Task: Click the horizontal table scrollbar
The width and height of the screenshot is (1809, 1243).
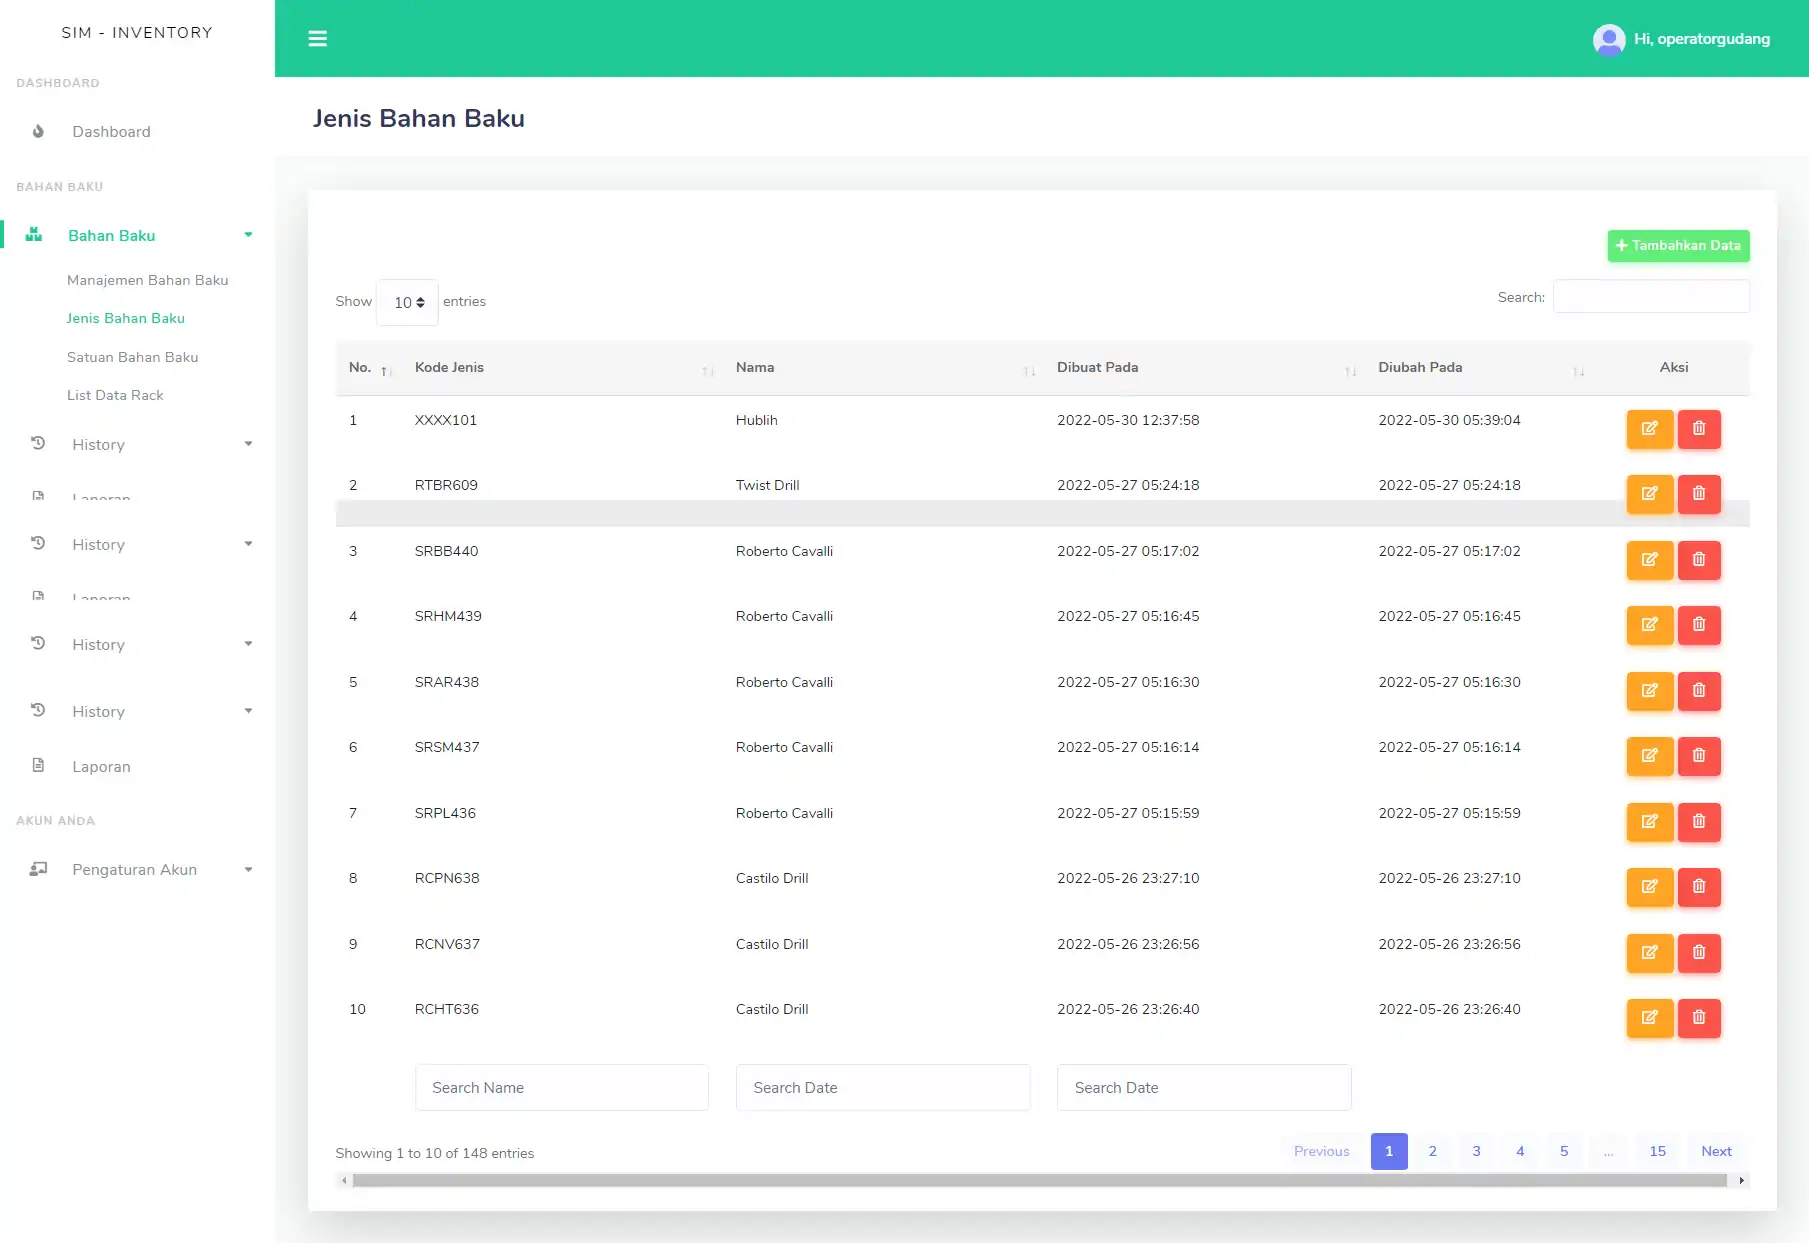Action: point(1040,1181)
